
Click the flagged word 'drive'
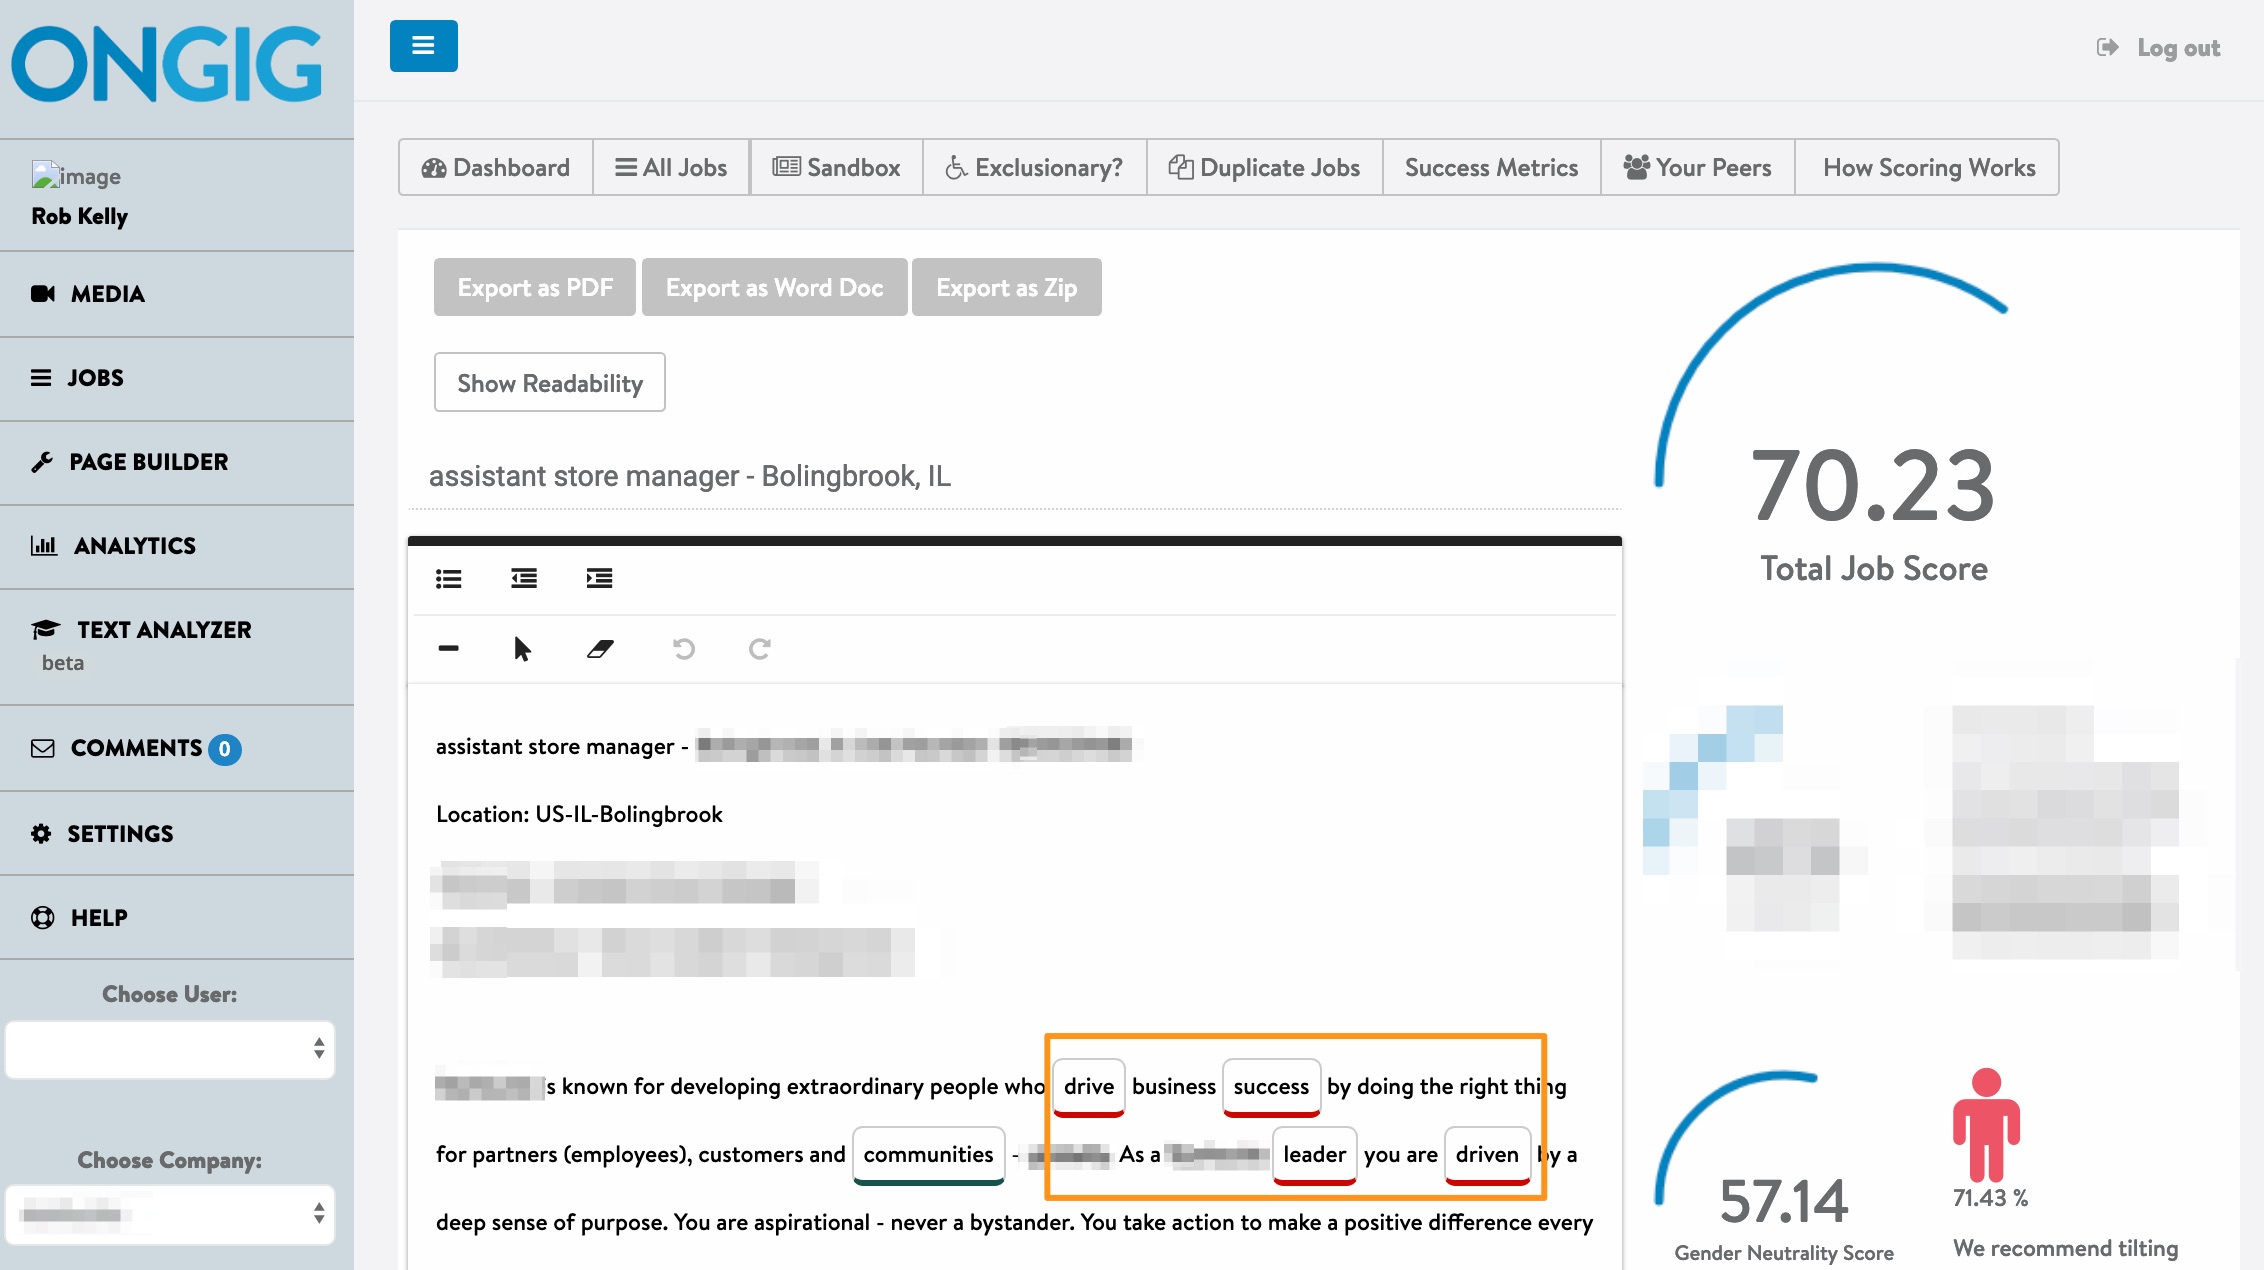point(1089,1087)
